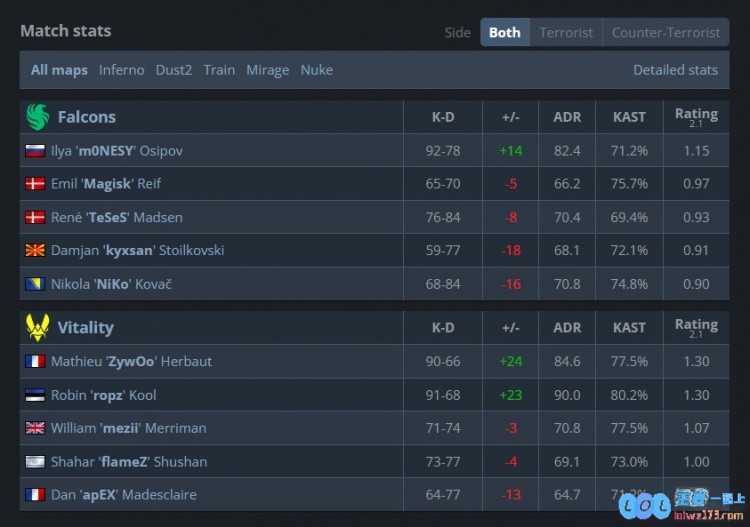Screen dimensions: 750x527
Task: Click the Danish flag beside Magisk
Action: [x=35, y=184]
